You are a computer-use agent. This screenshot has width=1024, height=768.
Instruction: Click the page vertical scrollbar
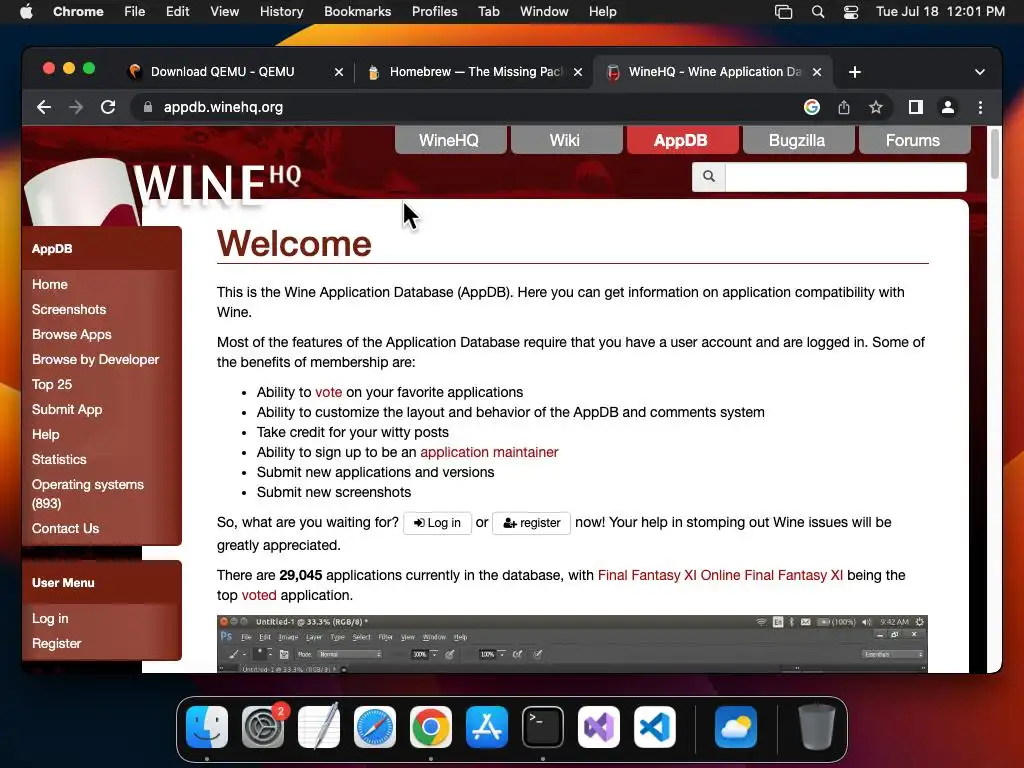995,153
